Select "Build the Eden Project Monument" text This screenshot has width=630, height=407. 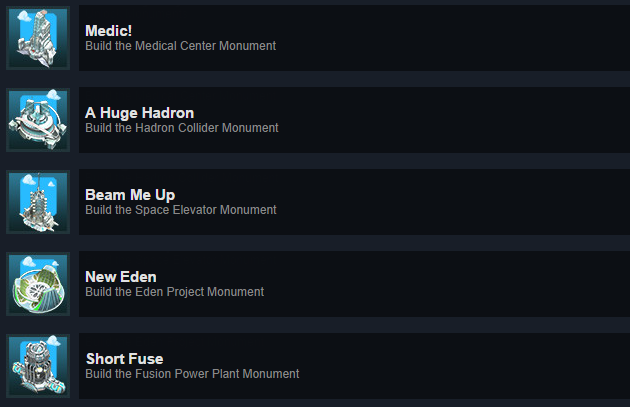(x=174, y=292)
